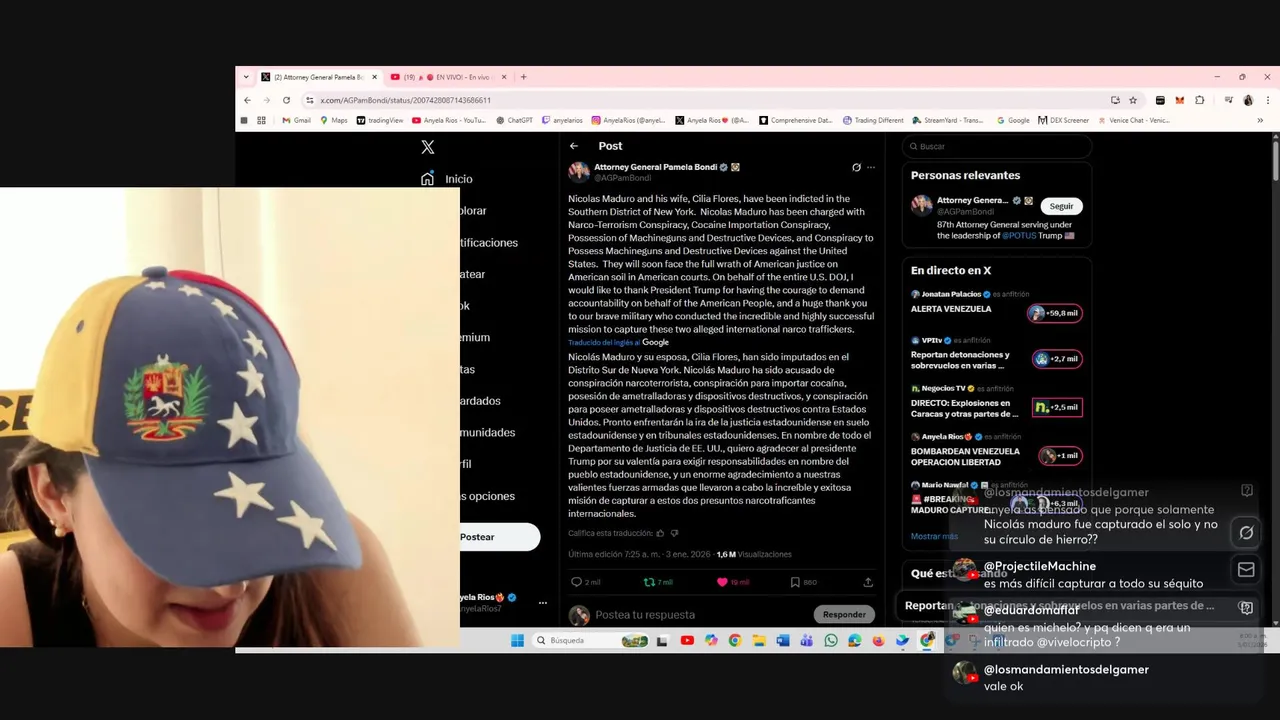Launch WhatsApp from the taskbar
The image size is (1280, 720).
[x=831, y=641]
